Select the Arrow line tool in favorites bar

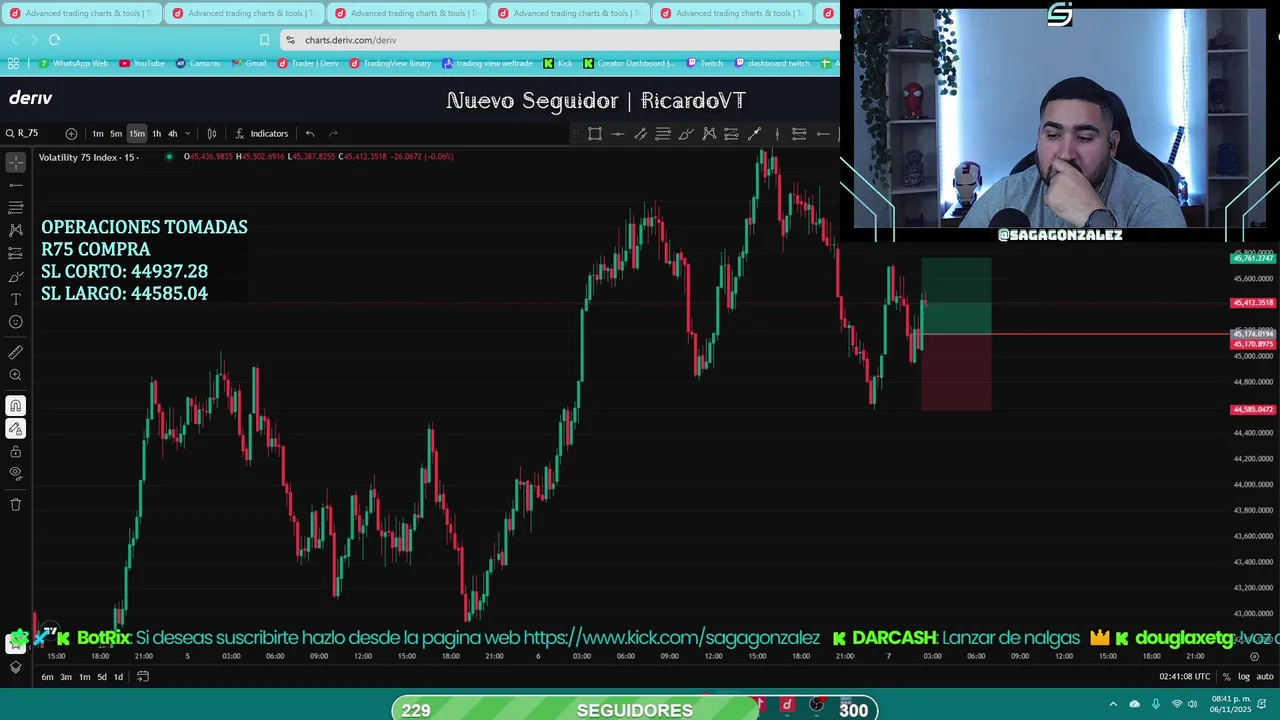tap(754, 134)
